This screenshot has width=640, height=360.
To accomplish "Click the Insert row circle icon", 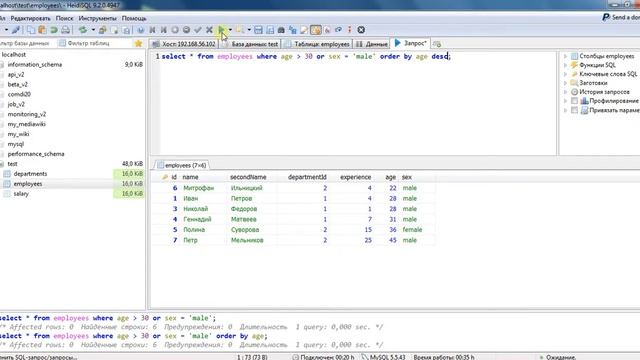I will [x=175, y=30].
